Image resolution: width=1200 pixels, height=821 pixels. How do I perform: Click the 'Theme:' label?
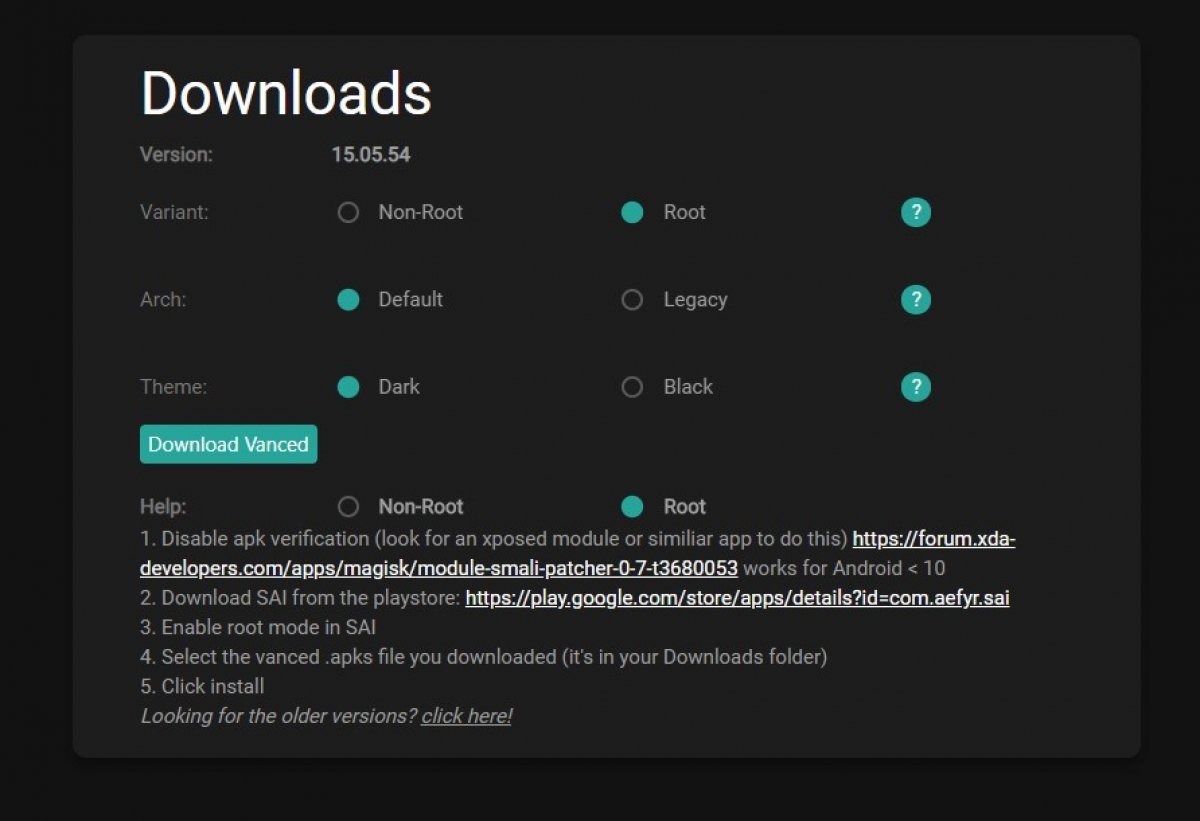(173, 387)
